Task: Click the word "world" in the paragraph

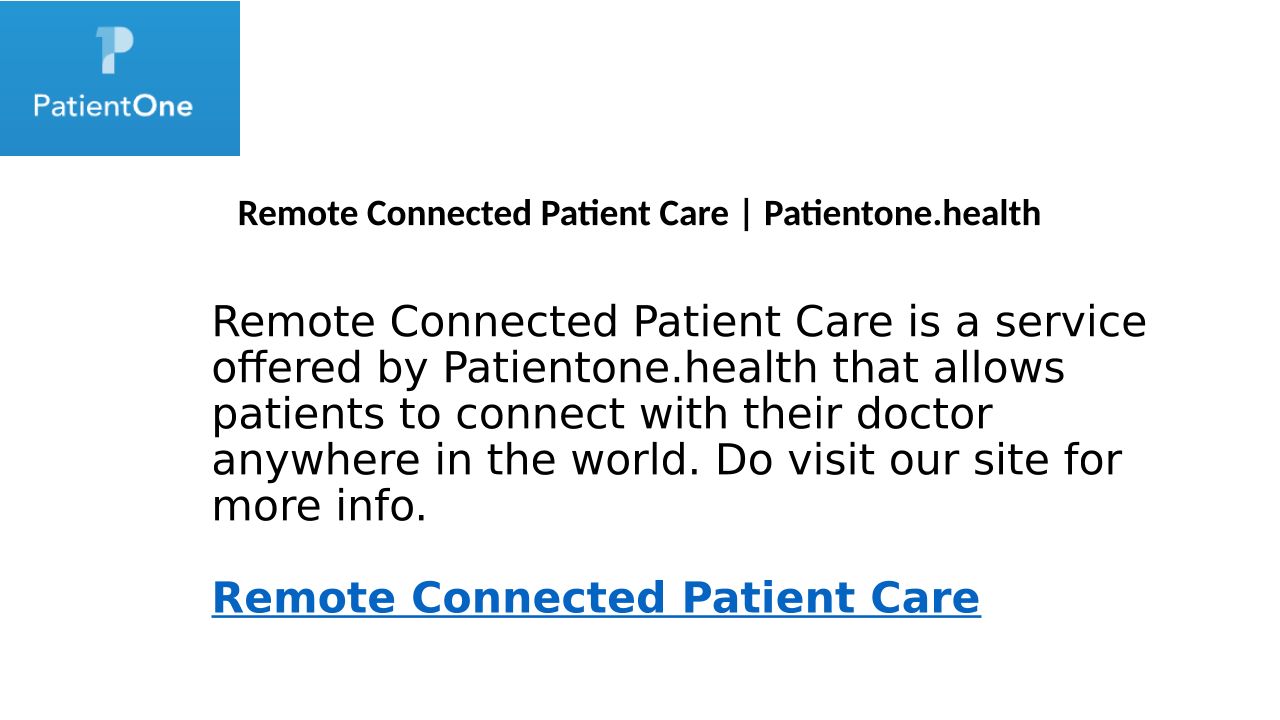Action: 633,461
